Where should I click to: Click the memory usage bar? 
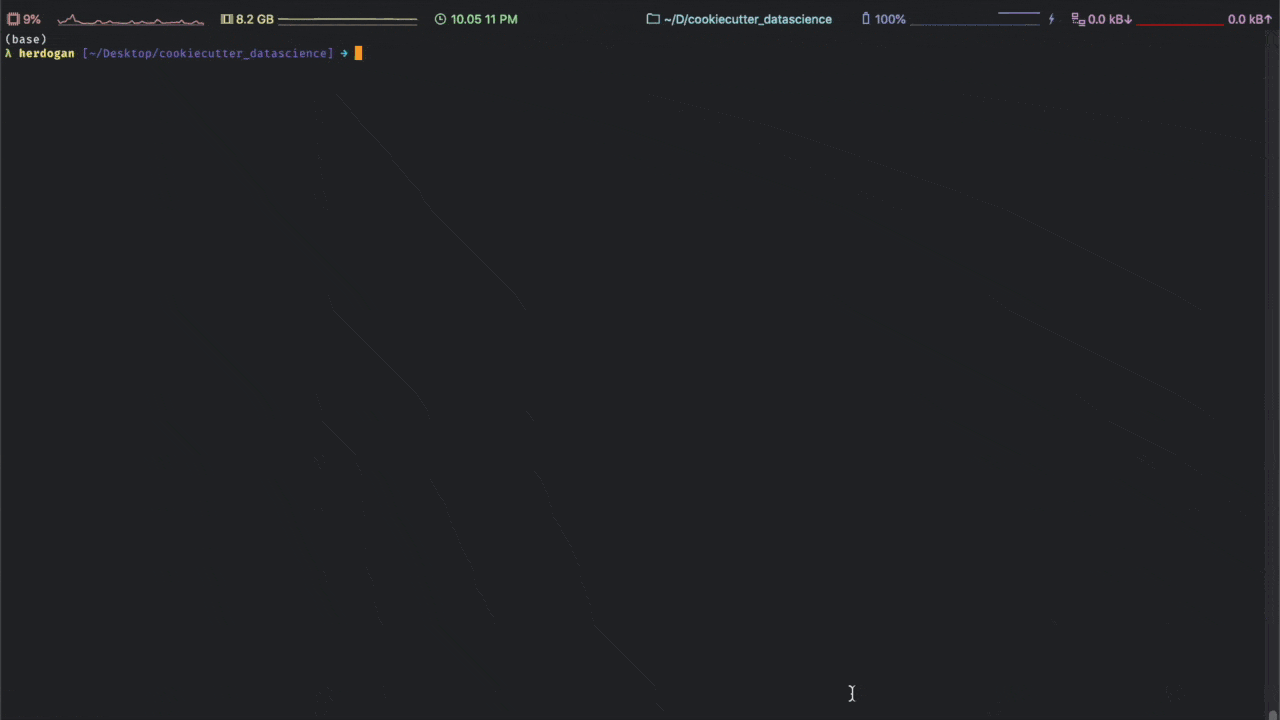click(x=348, y=20)
